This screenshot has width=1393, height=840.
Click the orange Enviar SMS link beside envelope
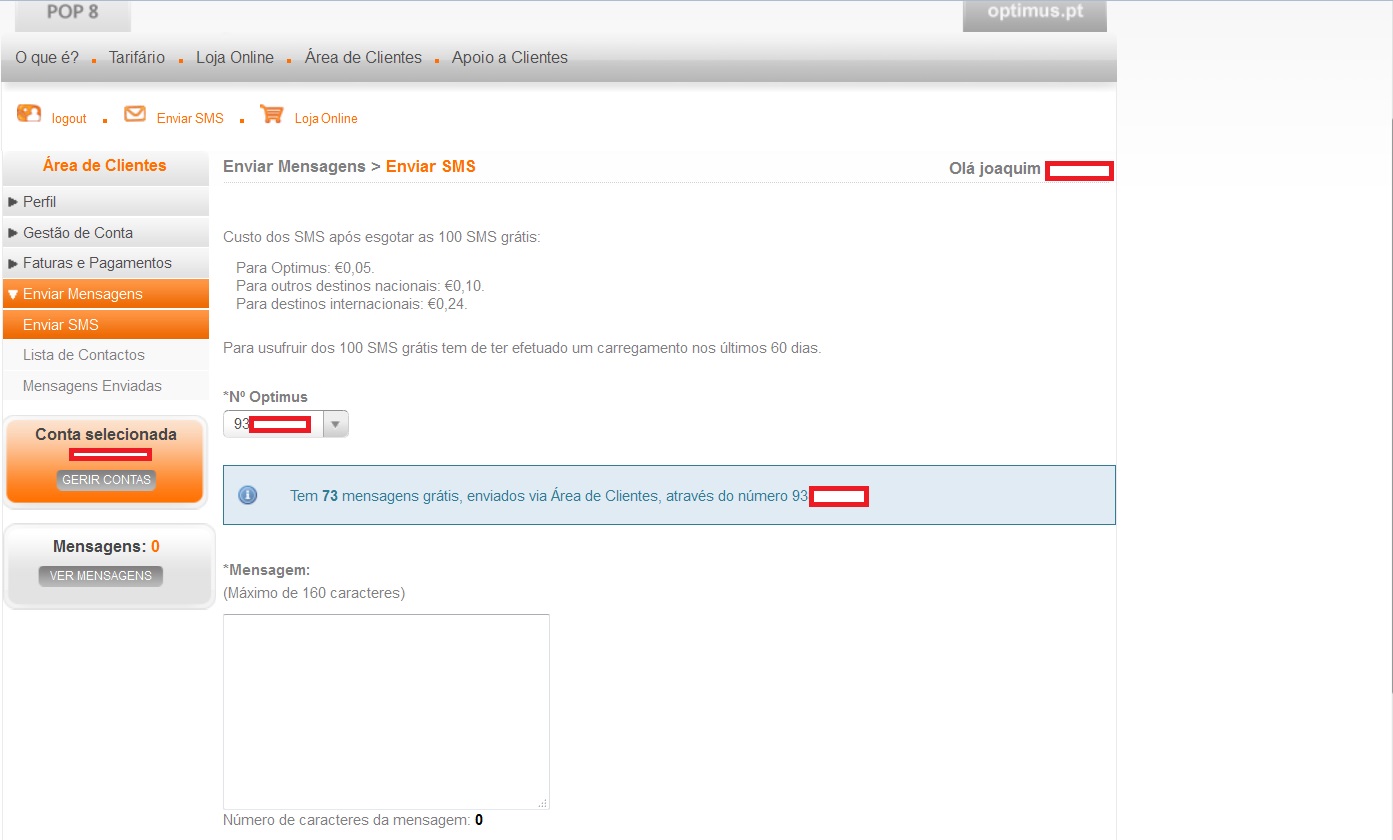[x=190, y=119]
